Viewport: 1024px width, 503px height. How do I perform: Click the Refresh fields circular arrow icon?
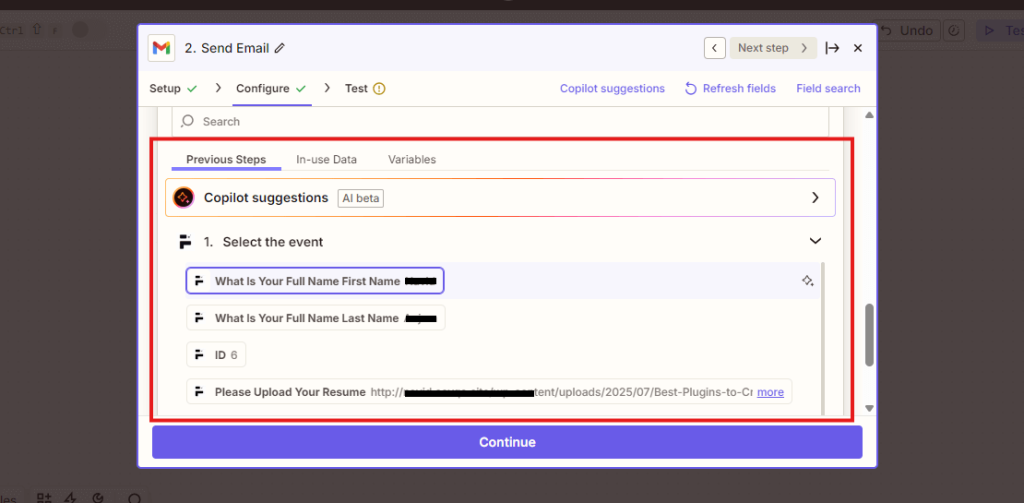(x=690, y=88)
